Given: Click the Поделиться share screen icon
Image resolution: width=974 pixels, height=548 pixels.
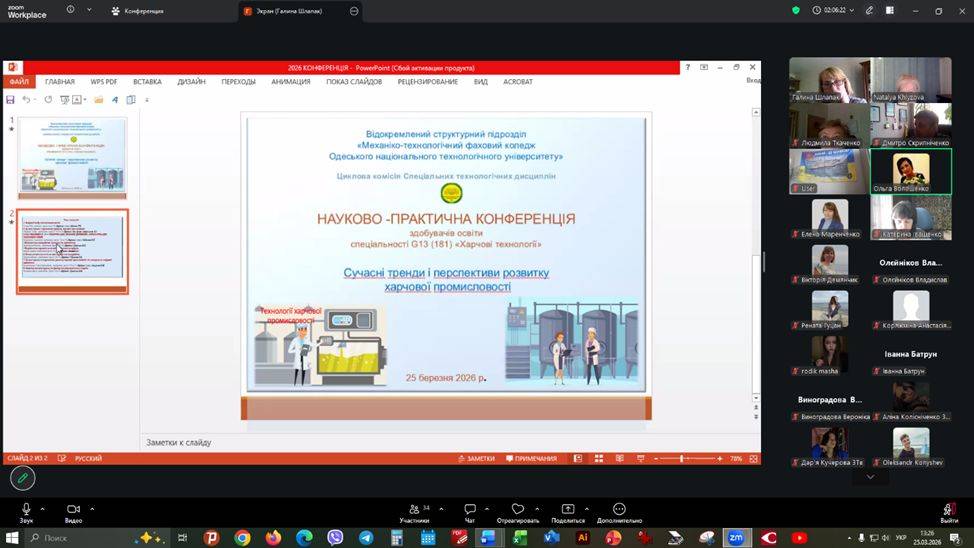Looking at the screenshot, I should [568, 510].
